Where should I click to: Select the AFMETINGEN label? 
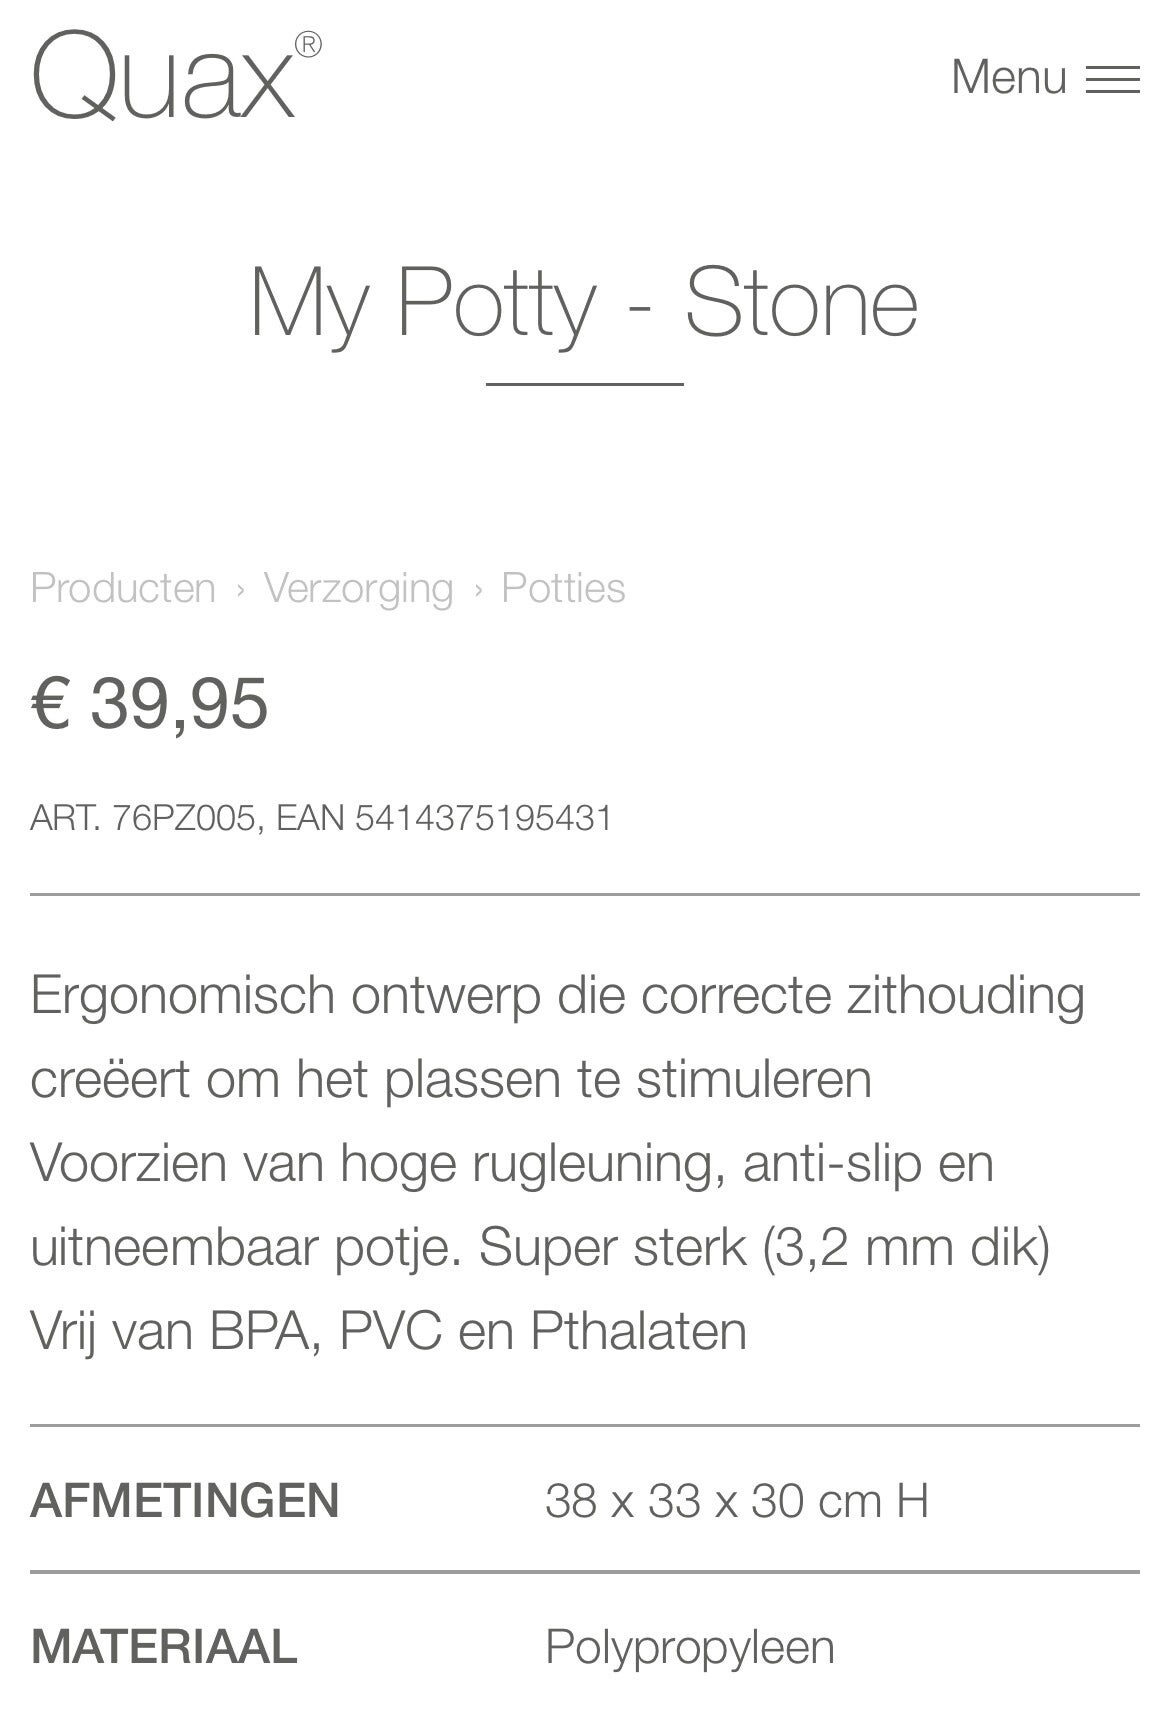(x=185, y=1500)
